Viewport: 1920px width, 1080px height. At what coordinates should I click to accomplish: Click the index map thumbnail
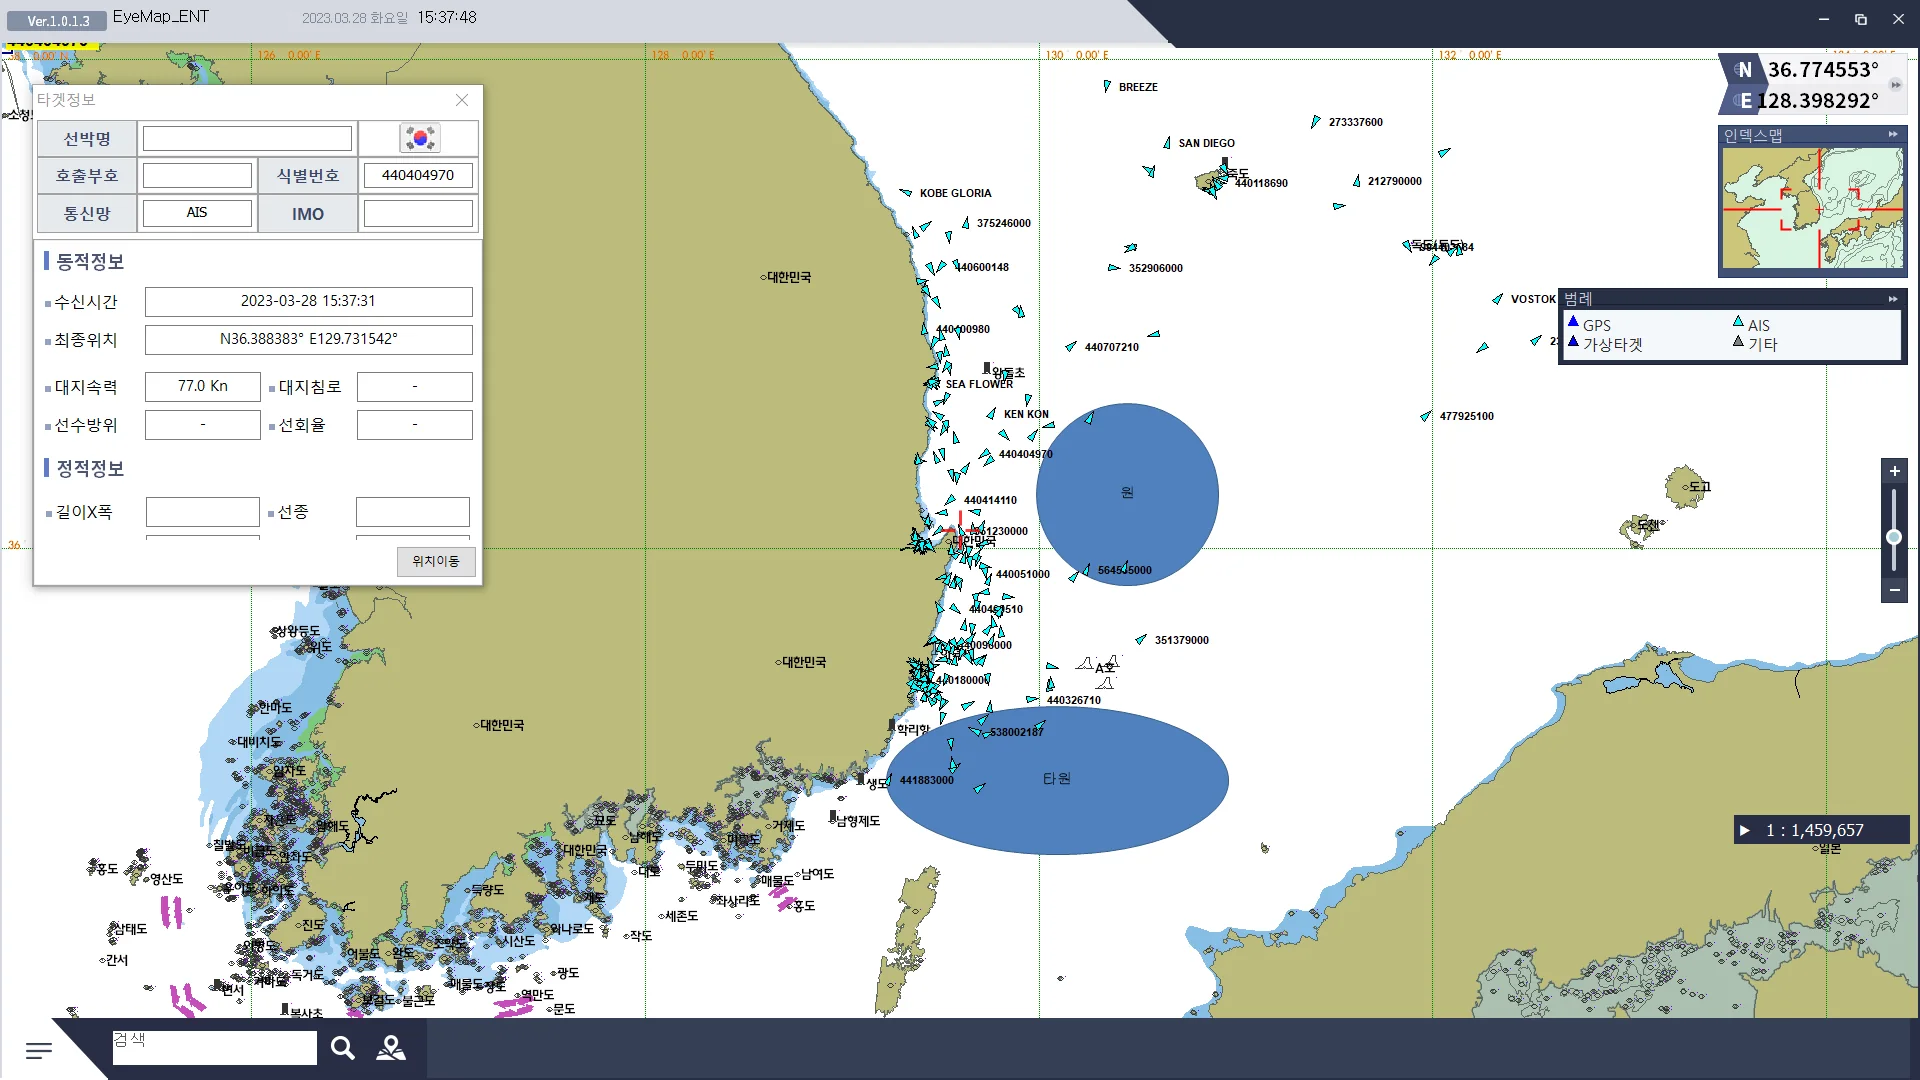pyautogui.click(x=1812, y=208)
